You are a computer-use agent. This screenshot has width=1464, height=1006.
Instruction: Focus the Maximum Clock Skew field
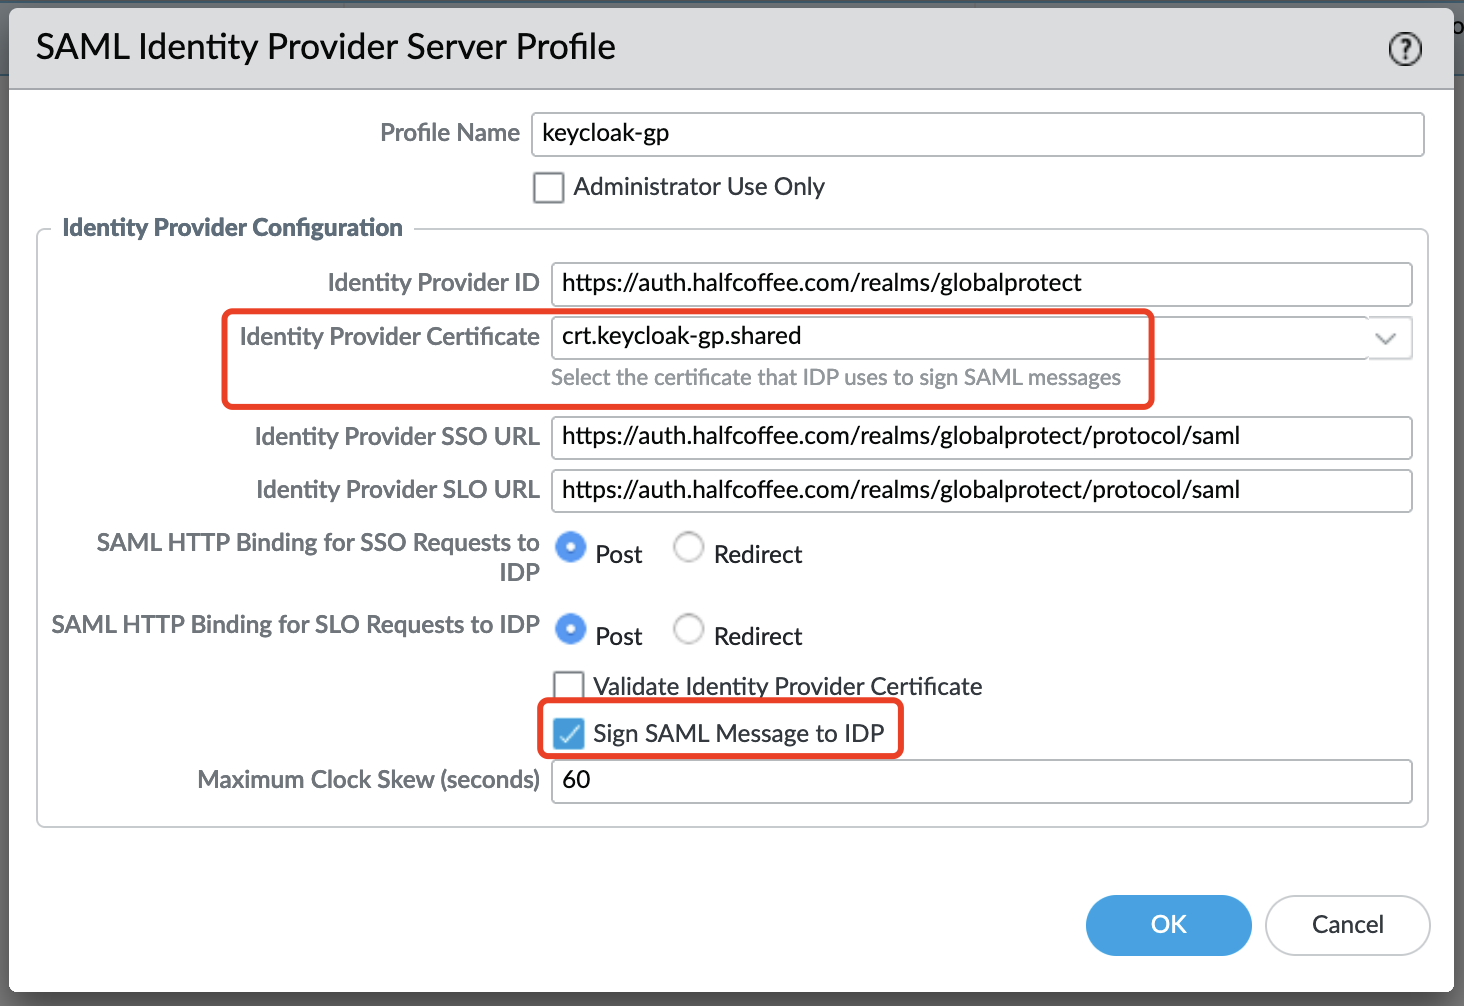point(981,781)
